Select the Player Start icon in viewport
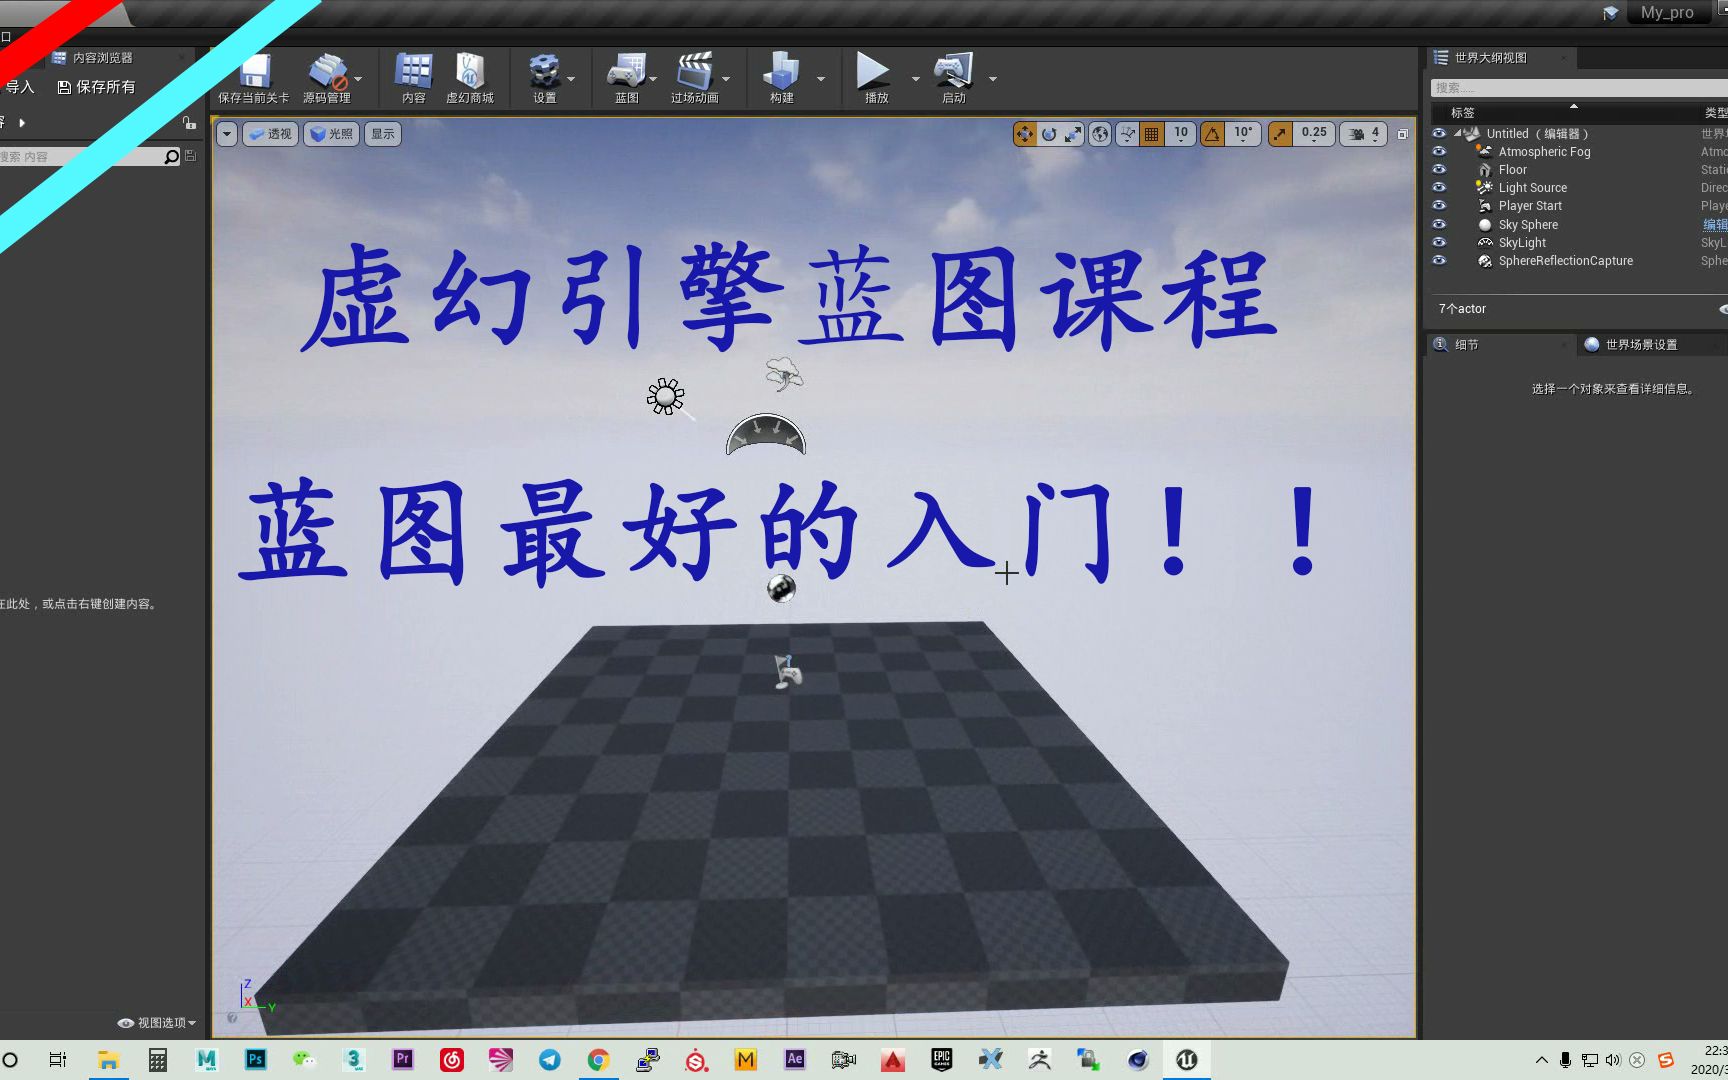 point(788,671)
